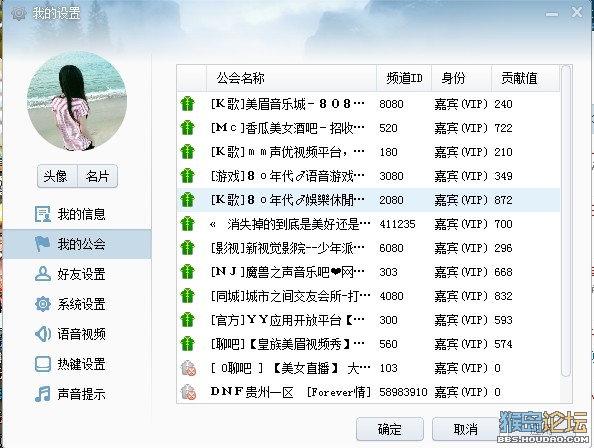Click the green shirt icon for channel 3080 row
This screenshot has width=594, height=448.
[x=188, y=176]
